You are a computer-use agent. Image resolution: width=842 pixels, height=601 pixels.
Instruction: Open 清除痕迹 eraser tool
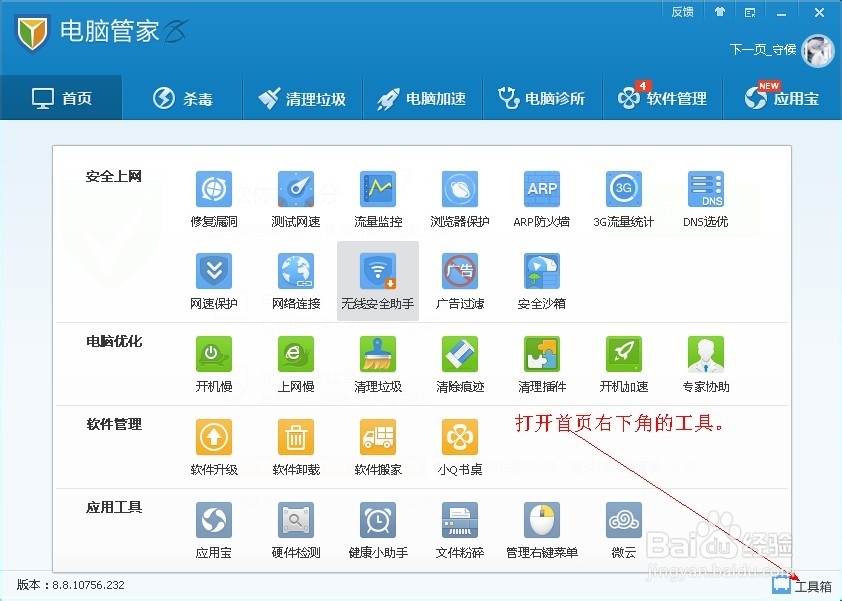(x=460, y=364)
